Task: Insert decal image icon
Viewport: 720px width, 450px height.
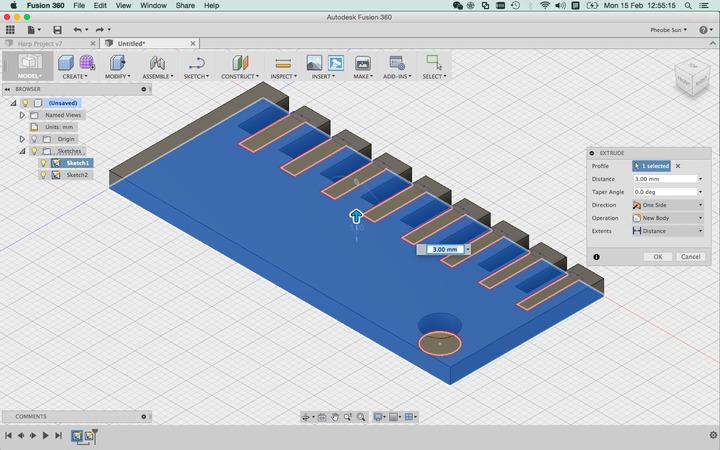Action: click(x=314, y=63)
